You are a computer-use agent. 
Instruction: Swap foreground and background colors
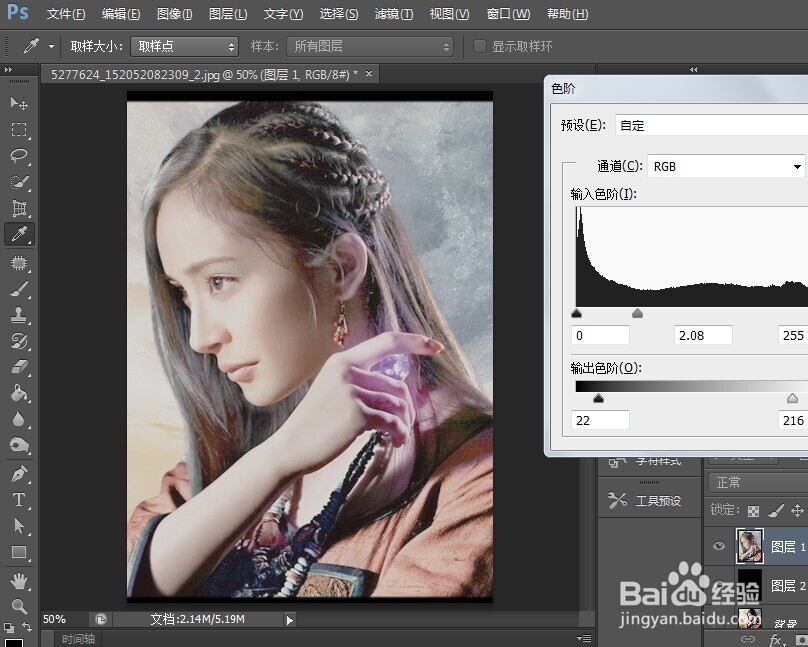click(x=27, y=627)
